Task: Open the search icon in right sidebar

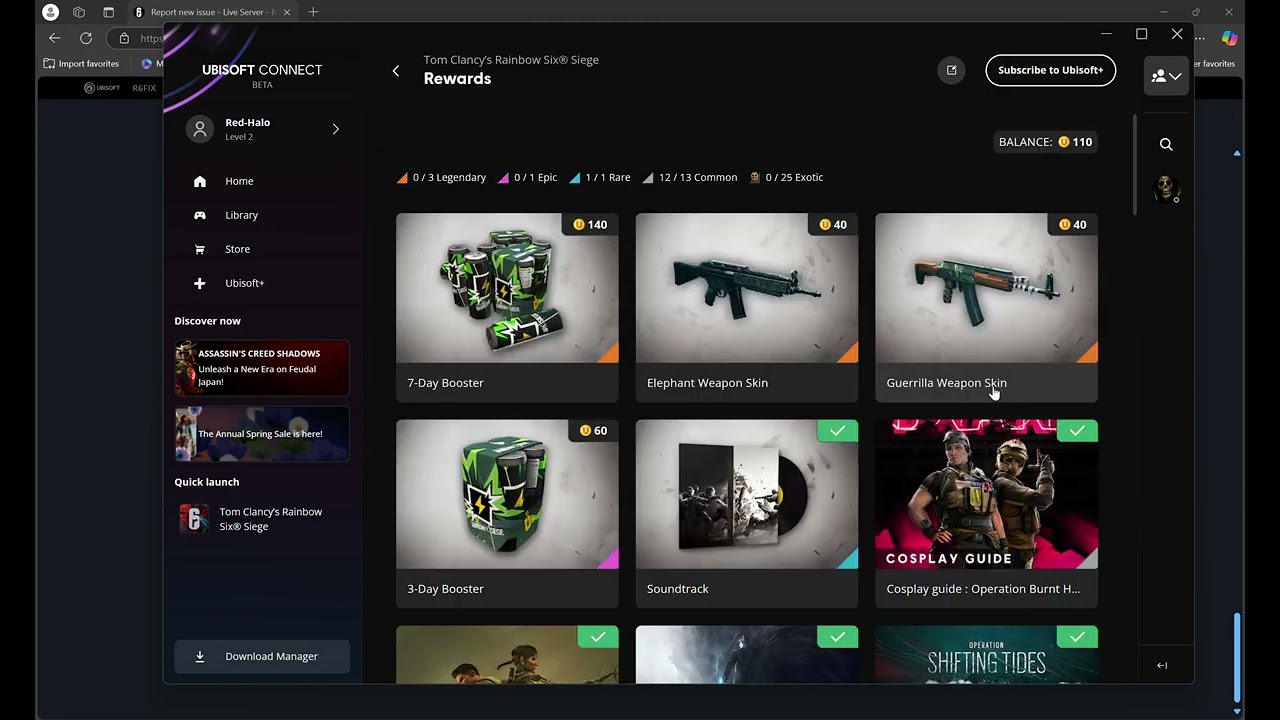Action: (x=1166, y=144)
